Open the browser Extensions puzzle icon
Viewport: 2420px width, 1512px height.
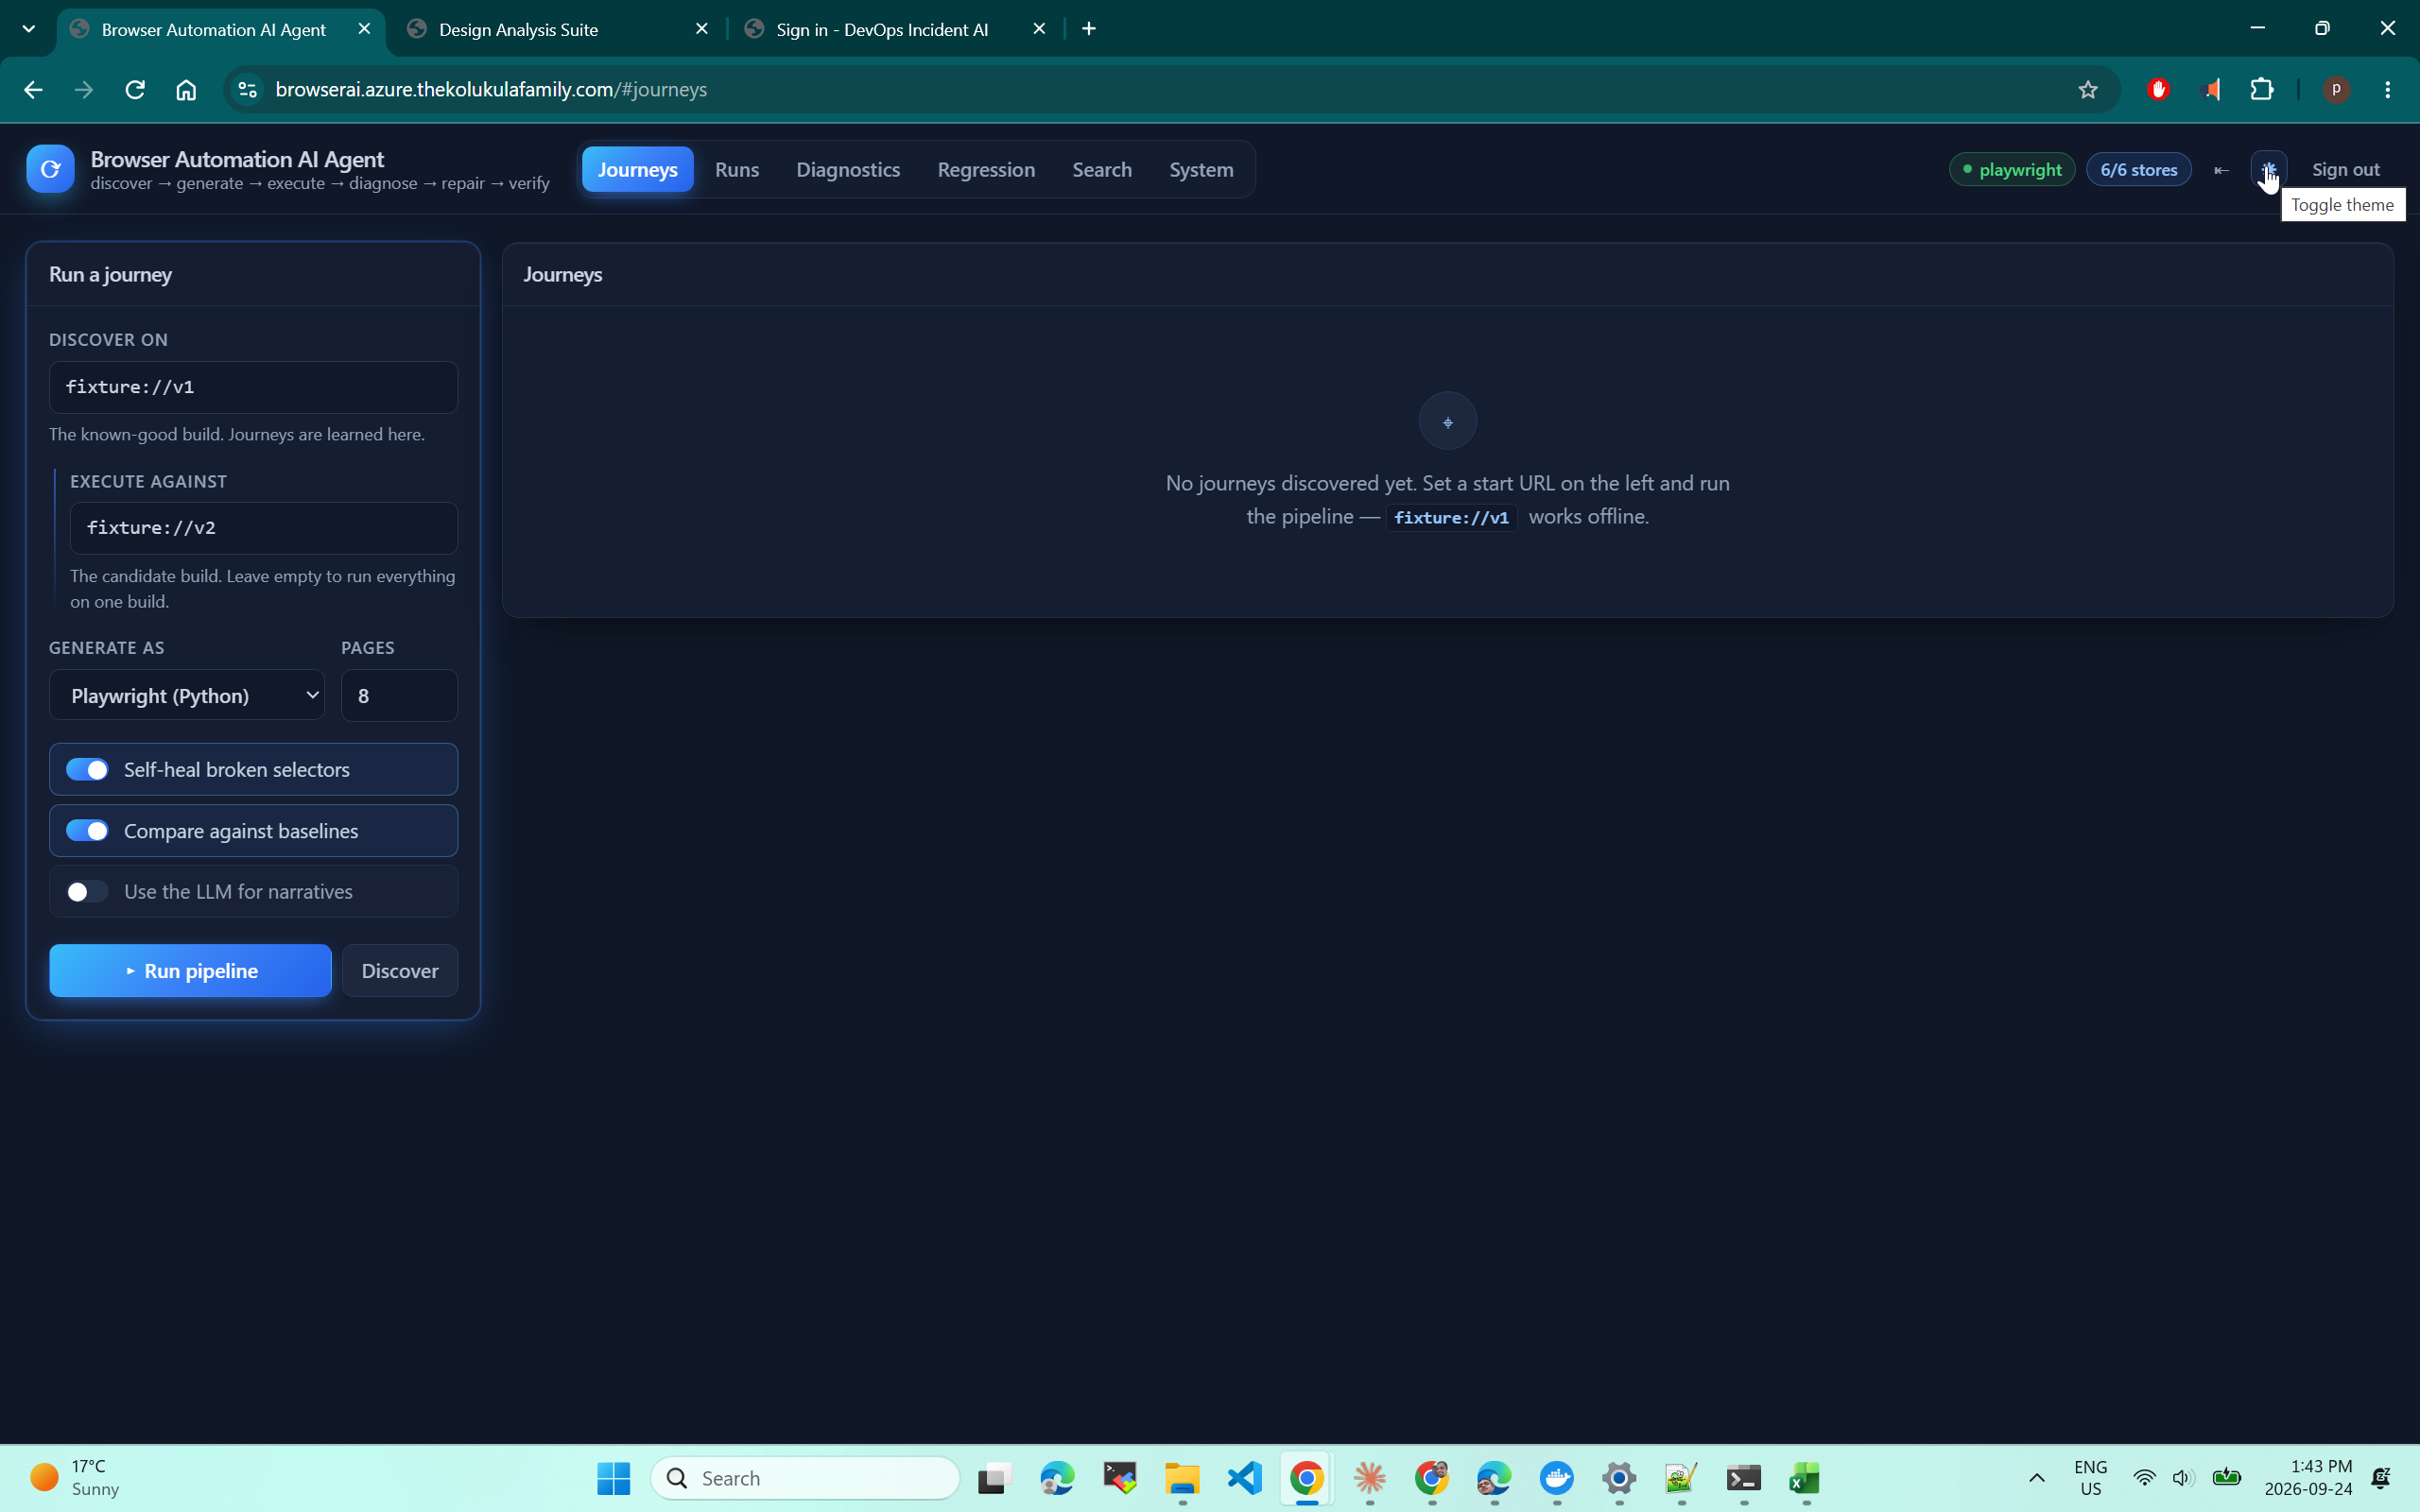(2262, 90)
